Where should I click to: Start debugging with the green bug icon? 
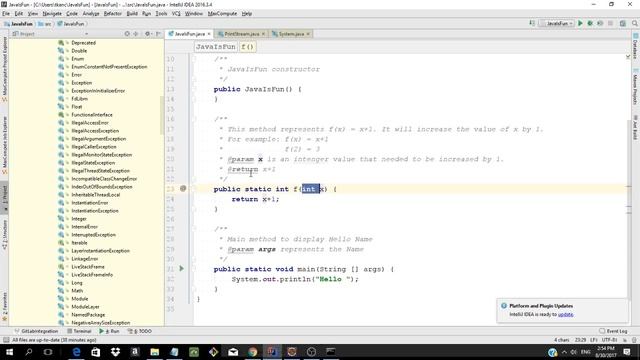(x=590, y=24)
